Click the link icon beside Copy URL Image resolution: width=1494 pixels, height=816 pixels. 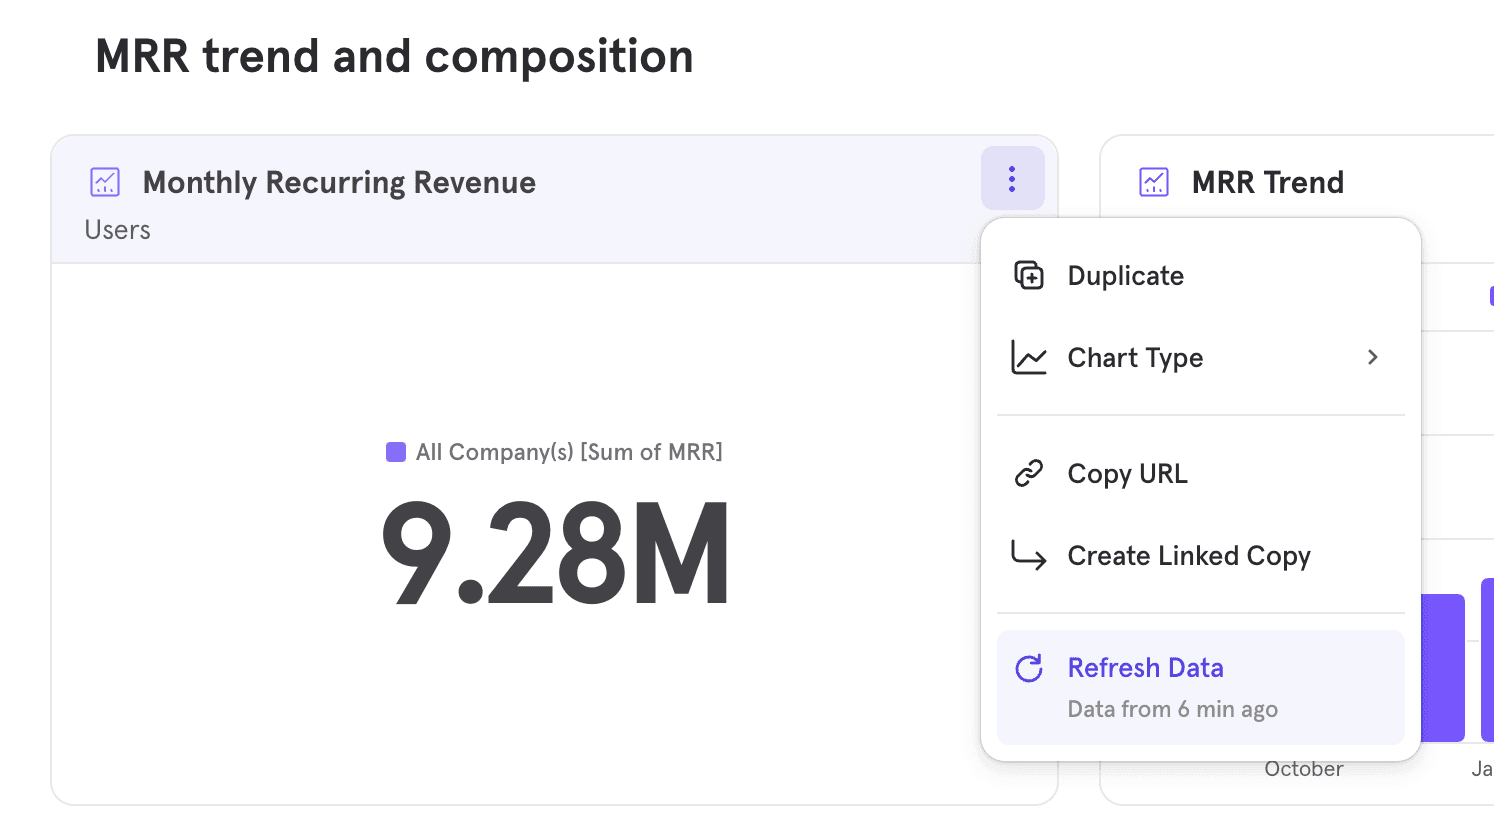click(x=1029, y=473)
